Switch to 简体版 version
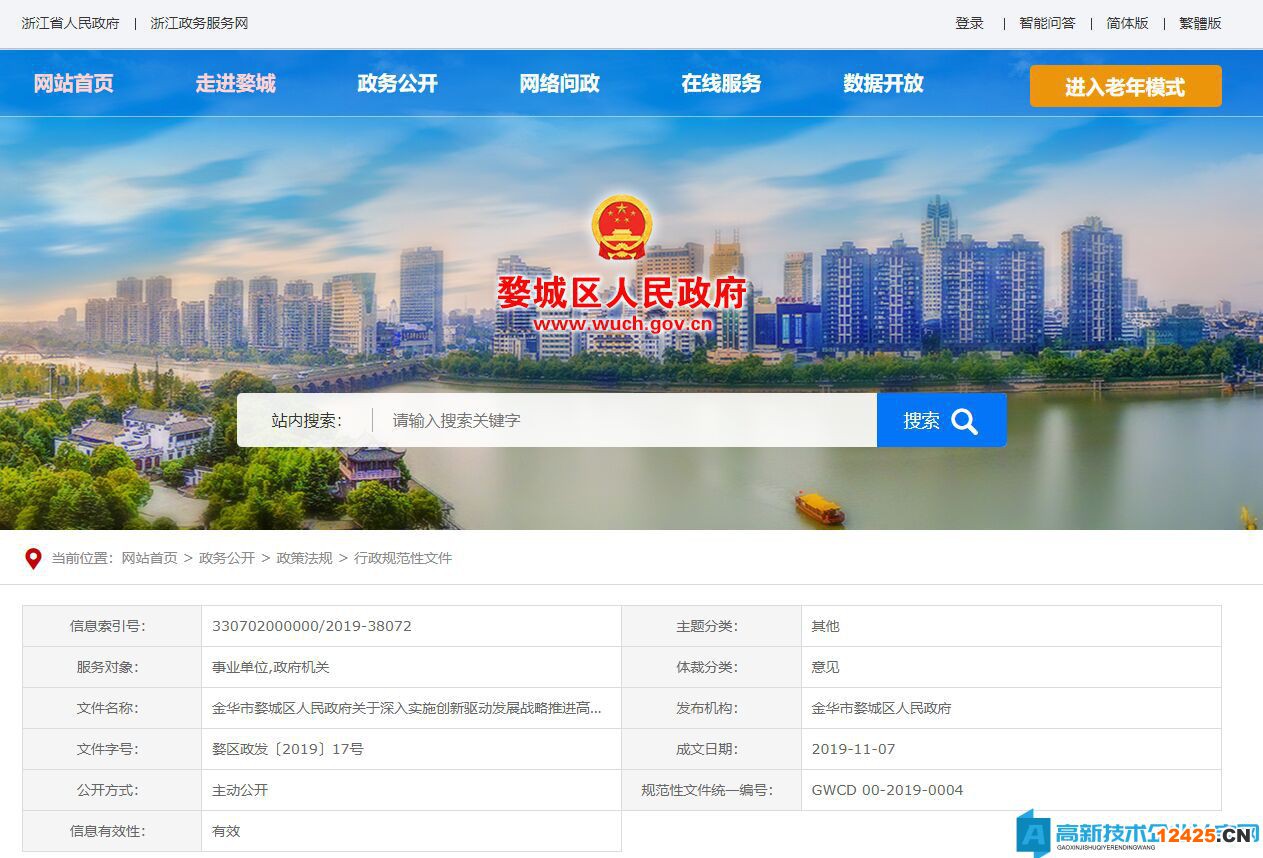The height and width of the screenshot is (858, 1263). [1127, 23]
